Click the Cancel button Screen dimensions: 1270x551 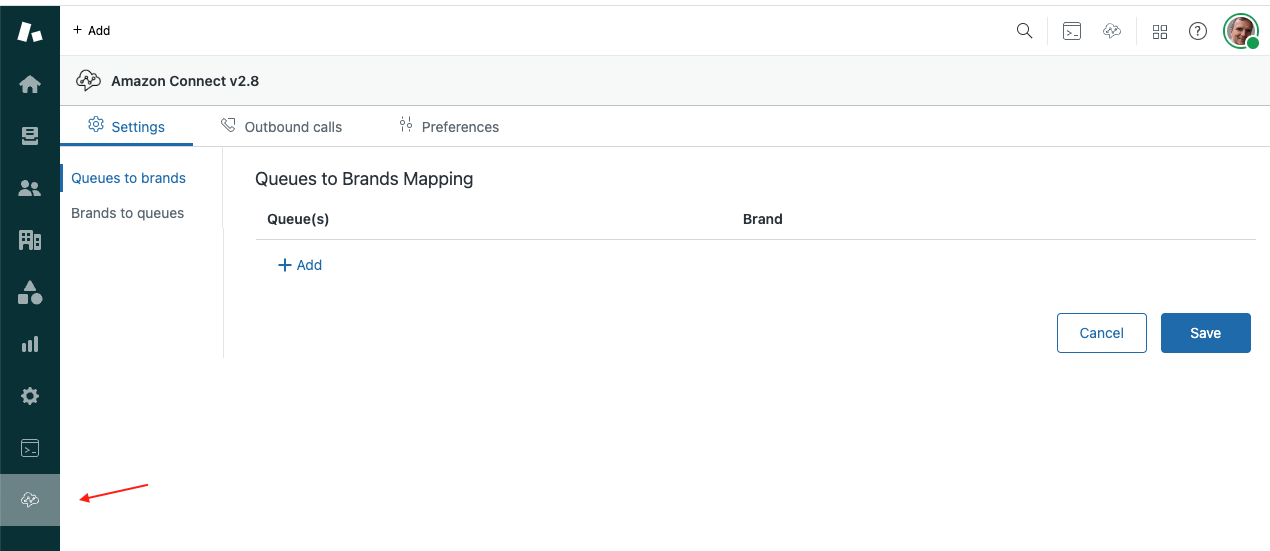1101,333
